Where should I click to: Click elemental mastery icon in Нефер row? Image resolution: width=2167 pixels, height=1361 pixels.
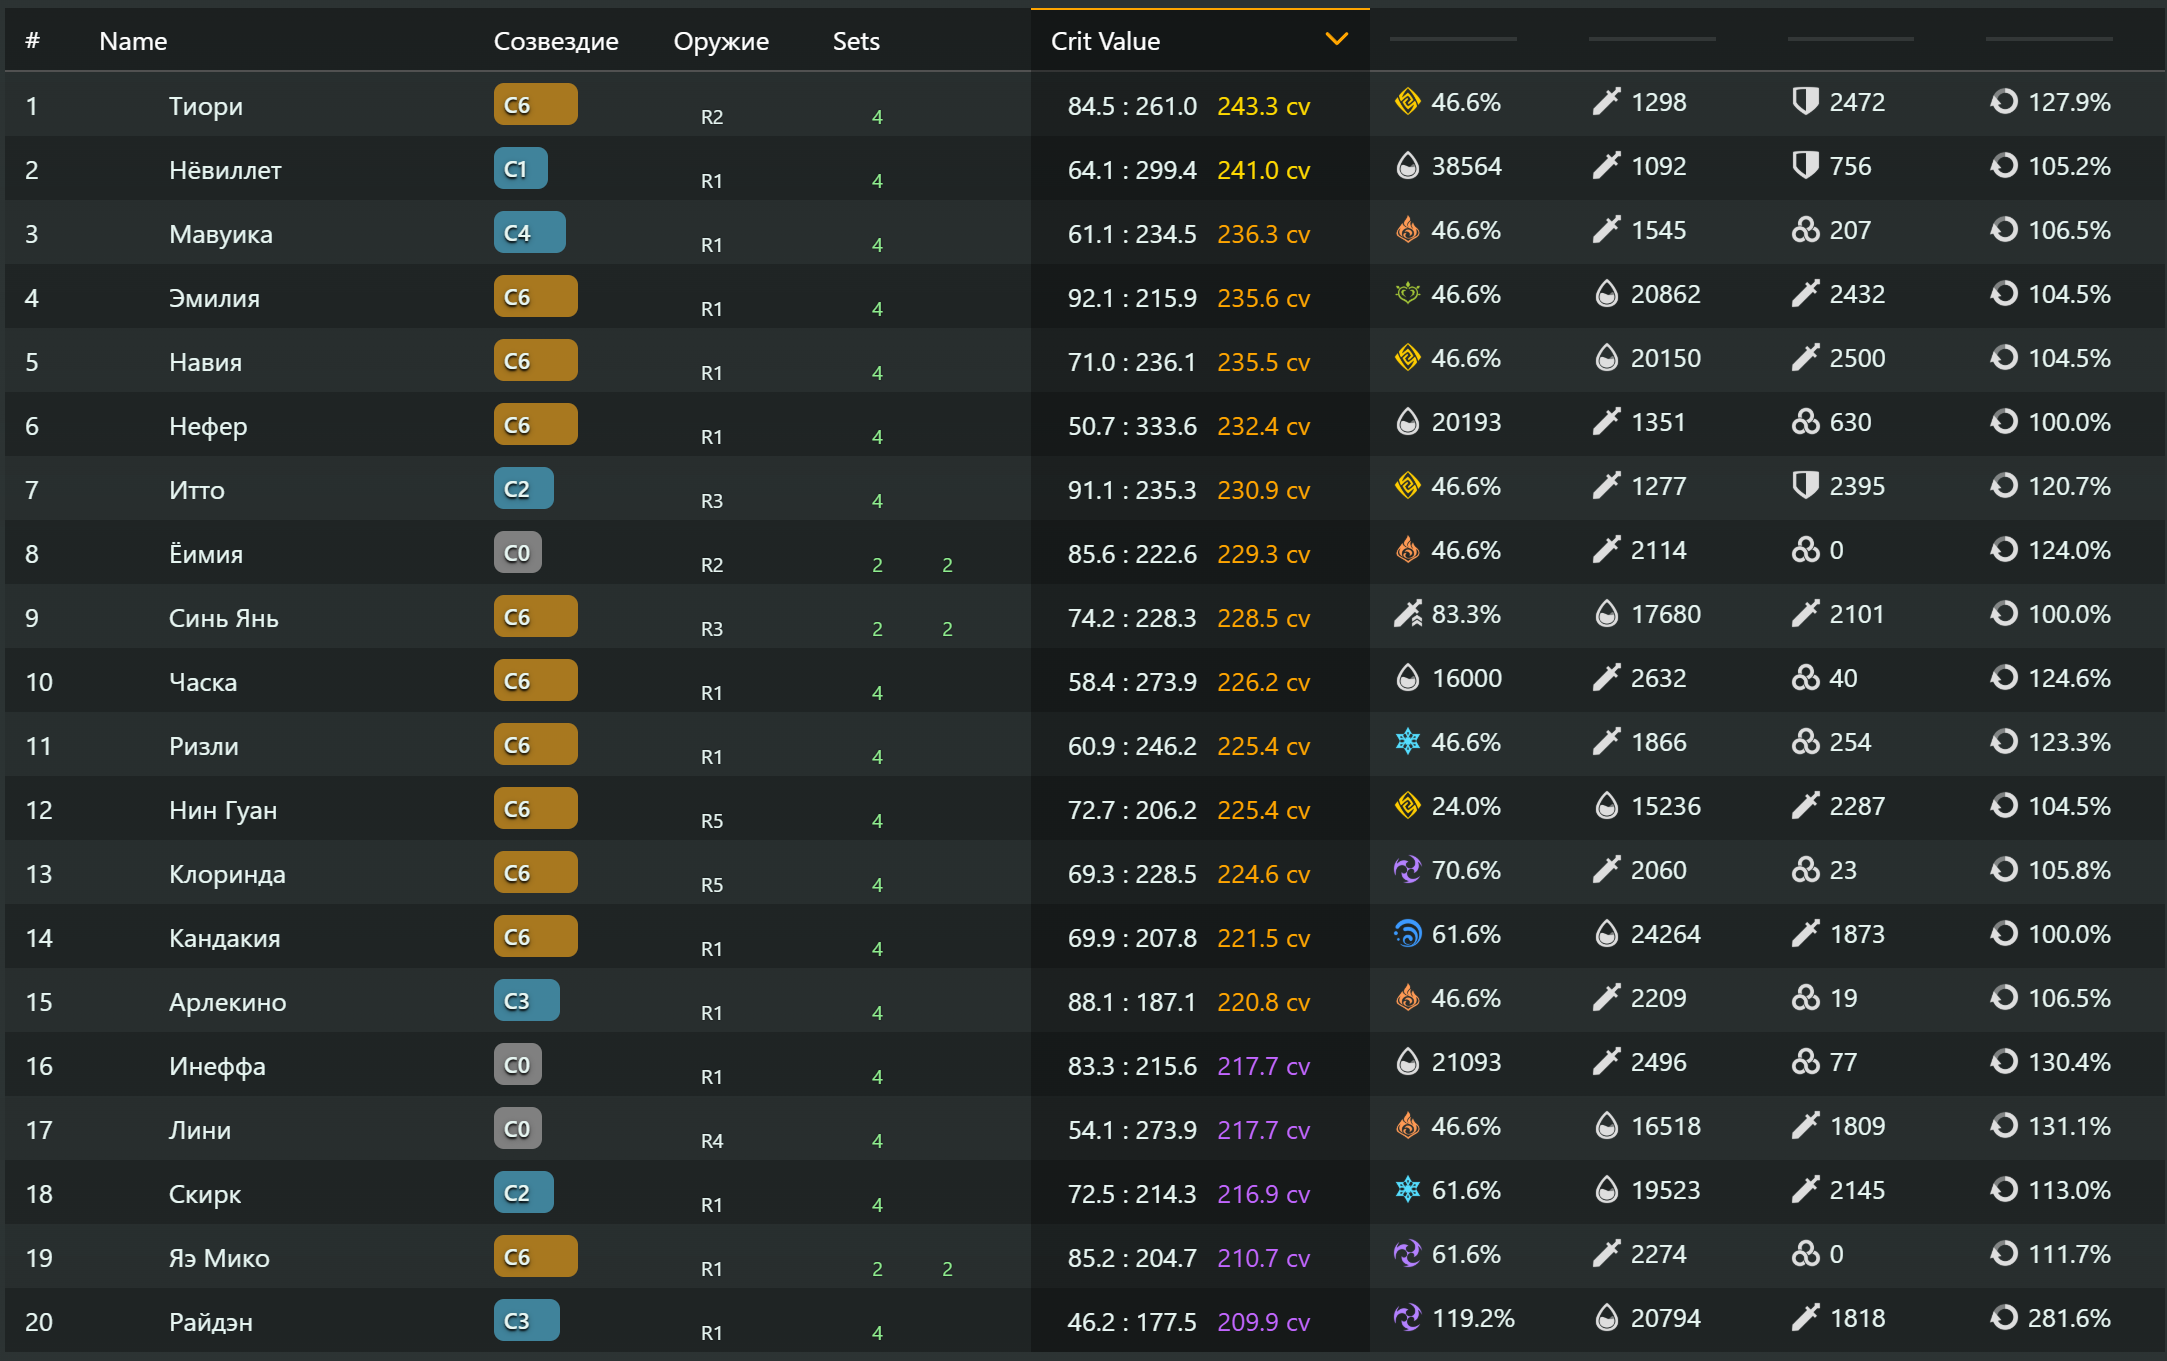click(x=1805, y=422)
